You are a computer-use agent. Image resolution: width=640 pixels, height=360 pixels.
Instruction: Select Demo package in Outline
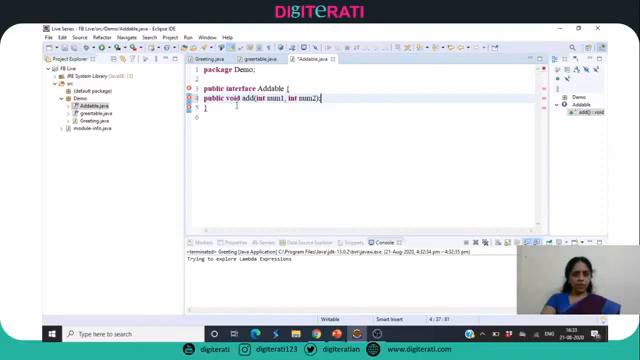coord(575,97)
